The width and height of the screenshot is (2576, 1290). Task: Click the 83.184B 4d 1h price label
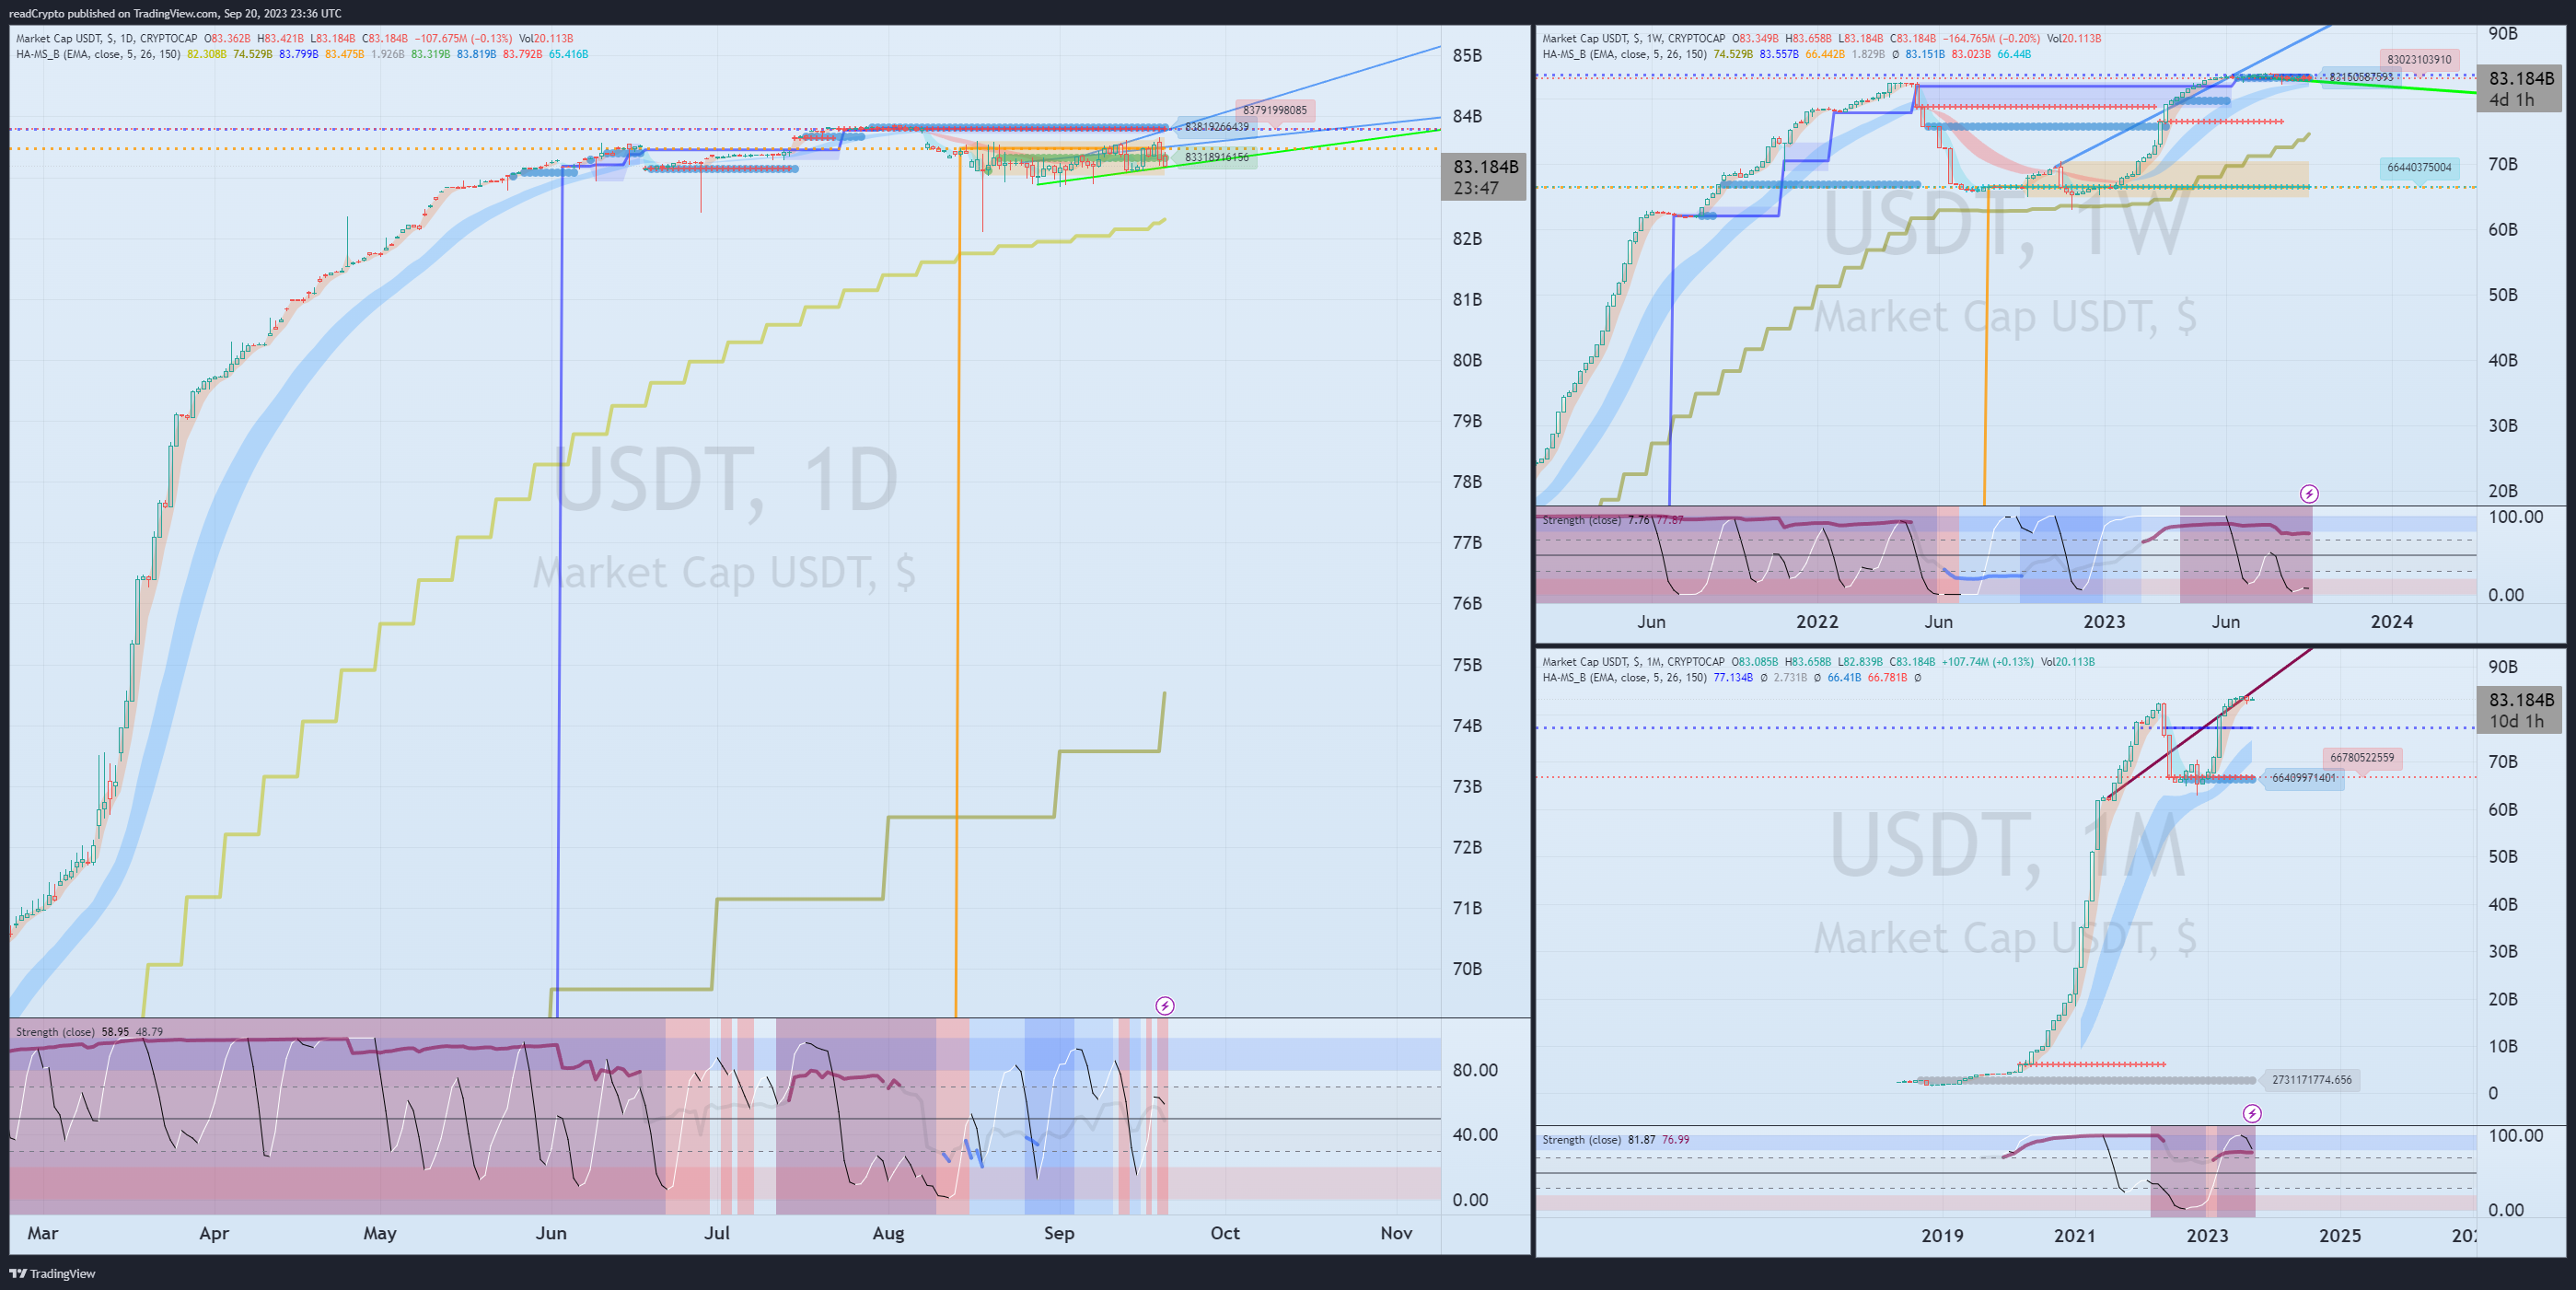click(x=2520, y=88)
